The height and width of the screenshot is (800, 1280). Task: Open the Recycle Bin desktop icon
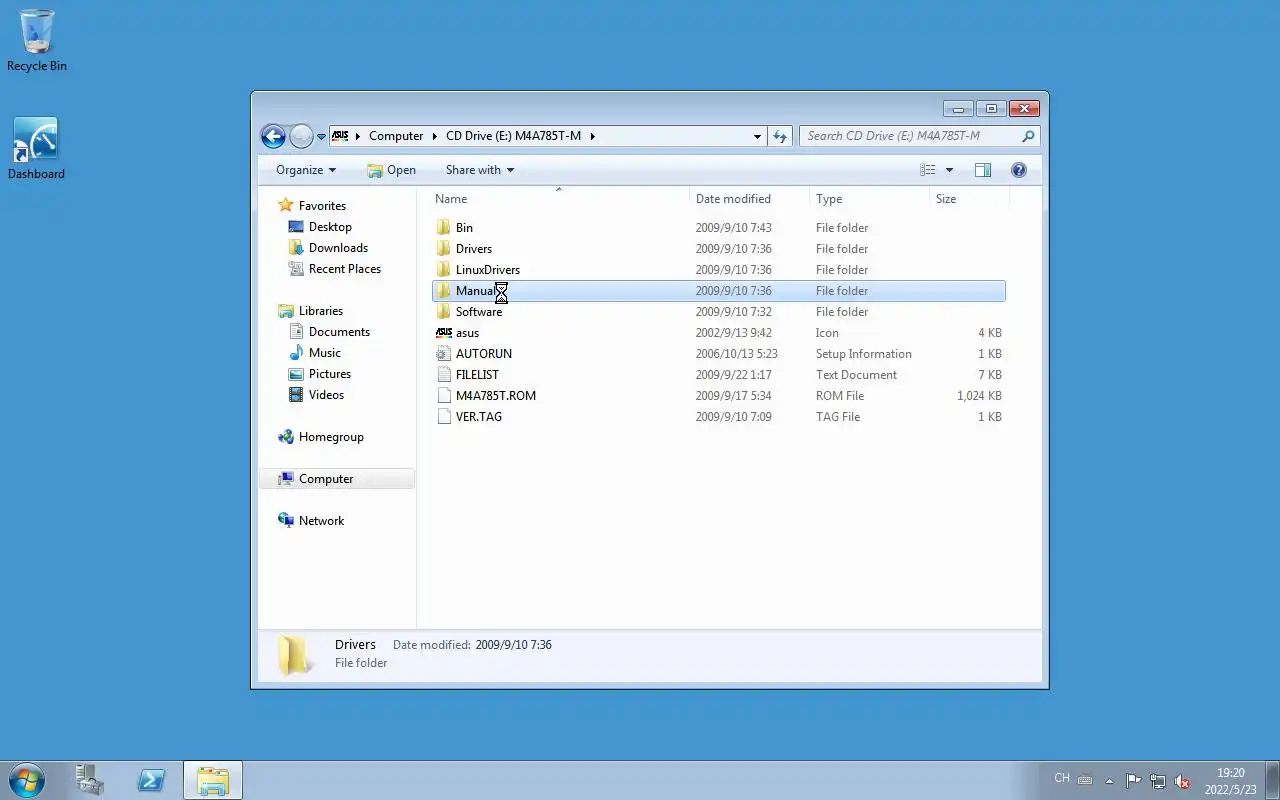click(37, 41)
